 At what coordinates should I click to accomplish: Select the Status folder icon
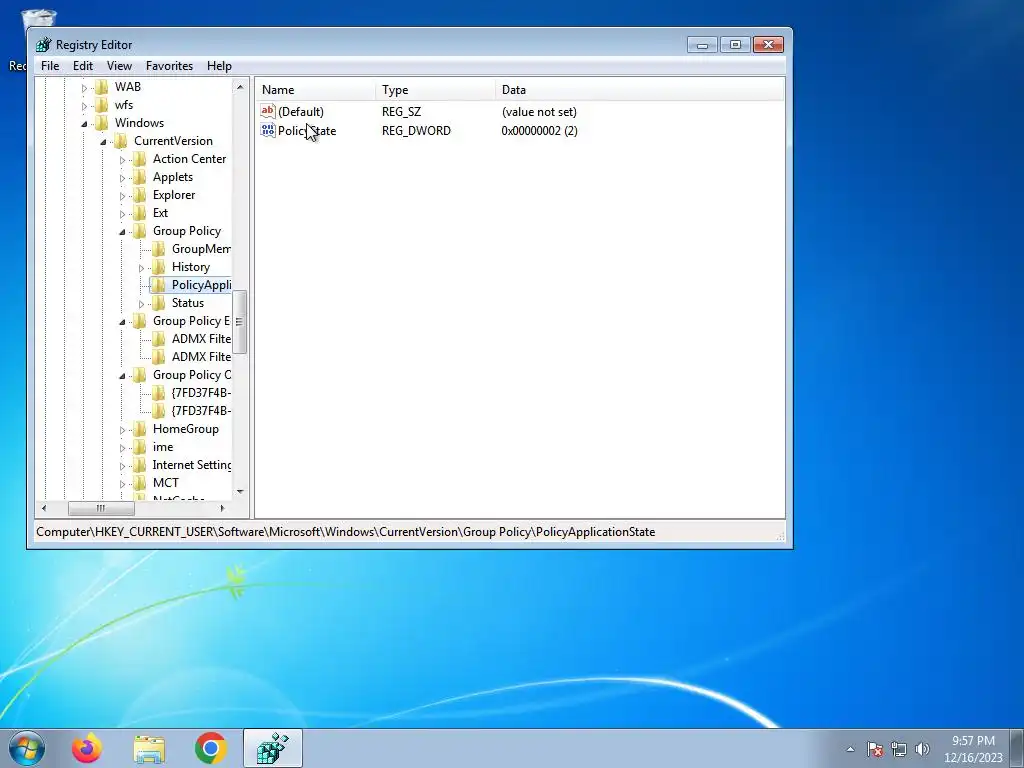(158, 303)
